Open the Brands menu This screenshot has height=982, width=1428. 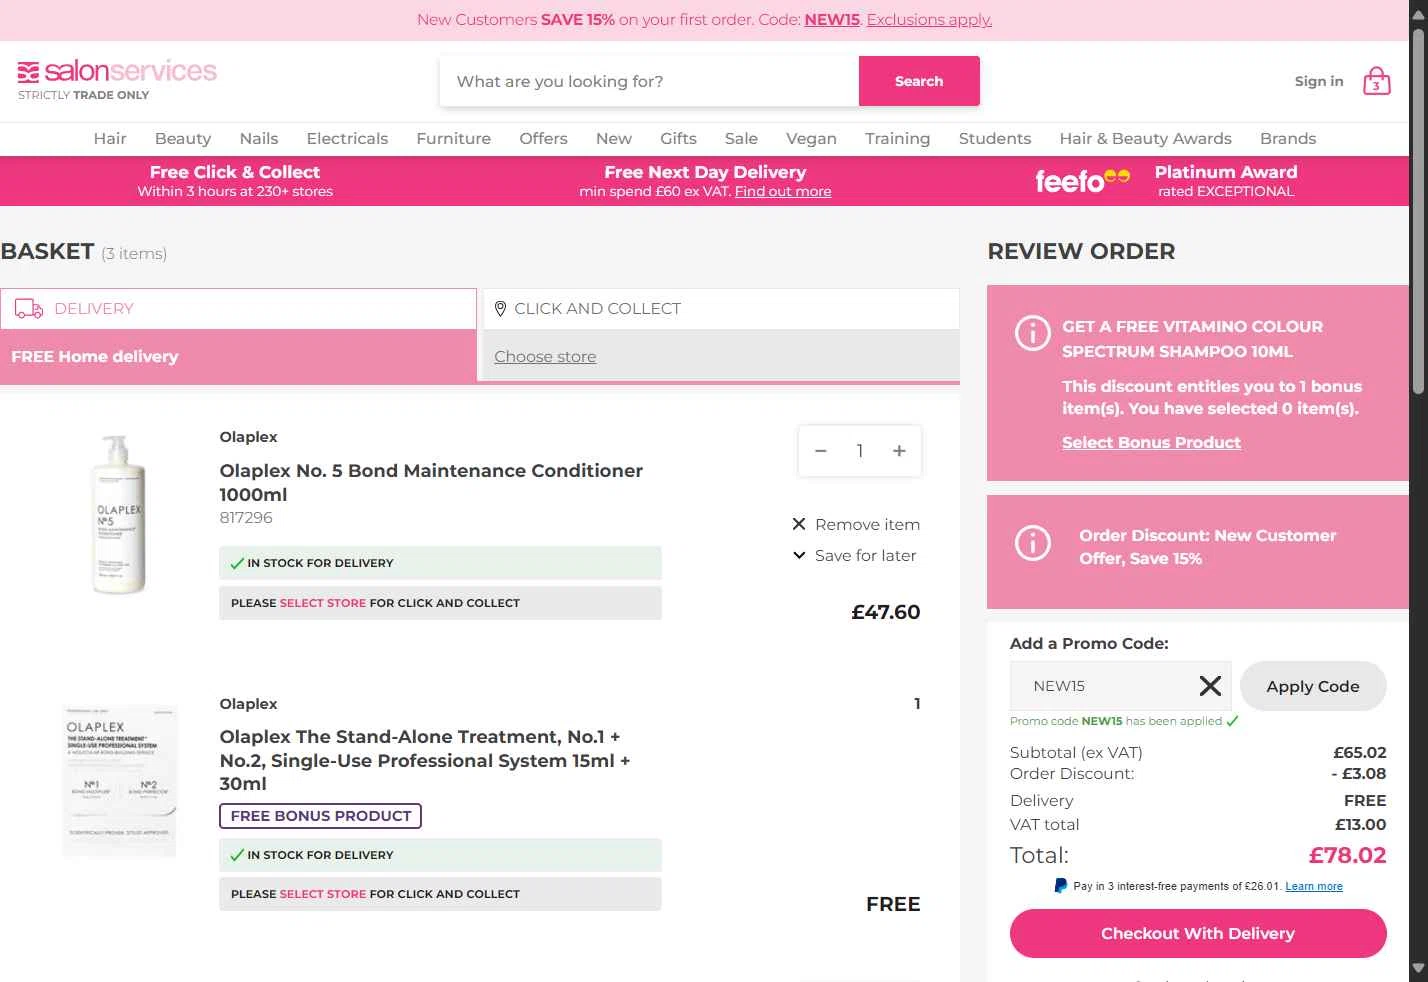click(x=1288, y=139)
